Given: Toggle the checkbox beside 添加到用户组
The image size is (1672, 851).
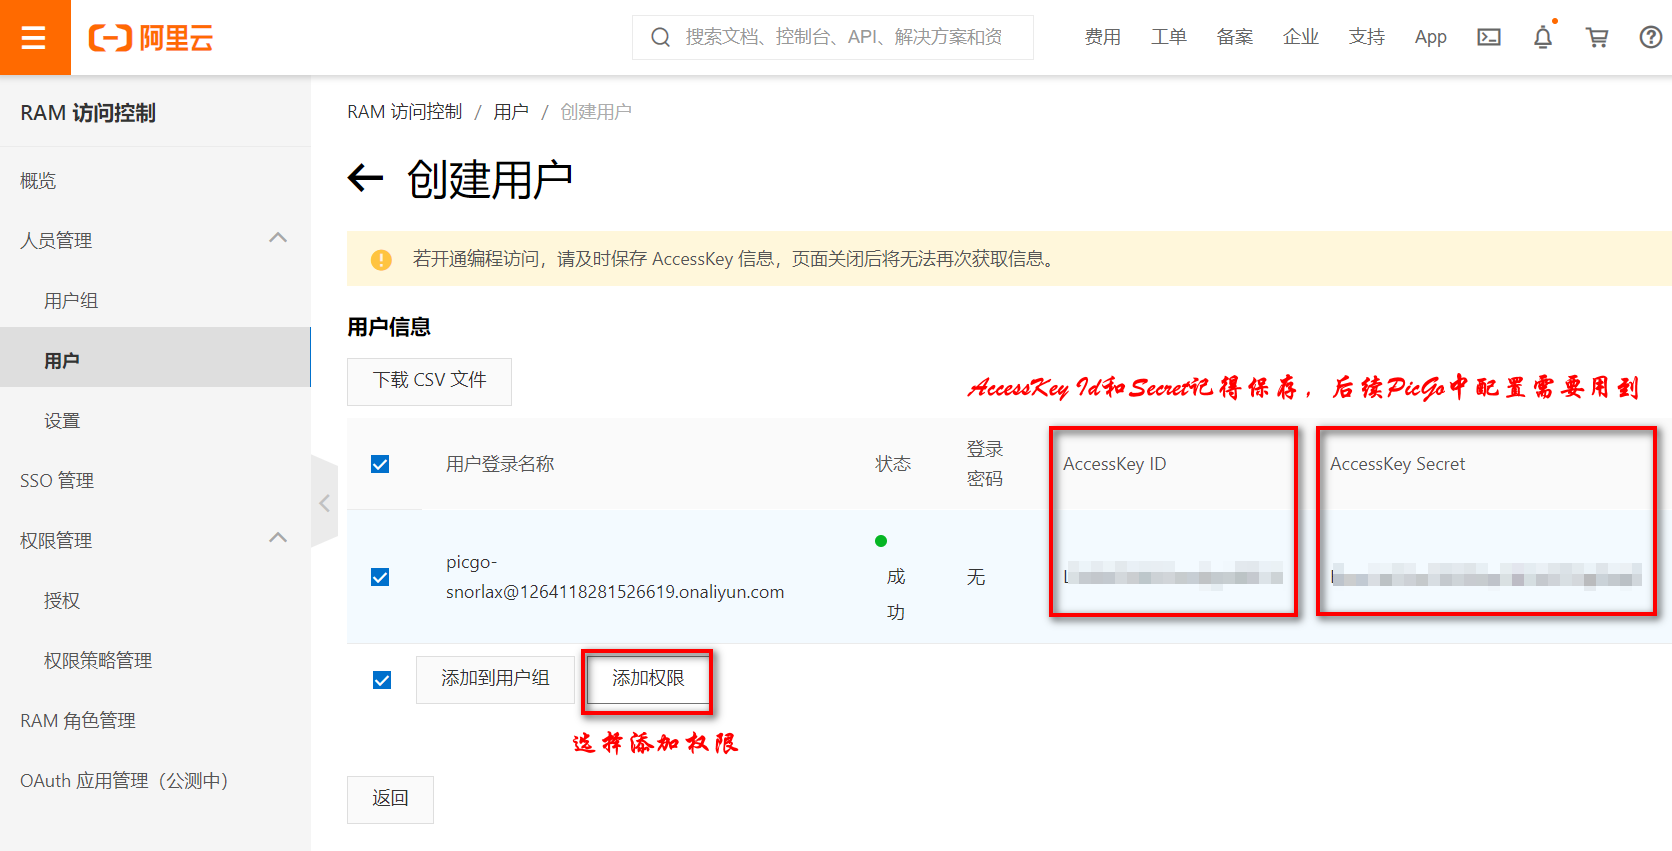Looking at the screenshot, I should coord(382,680).
